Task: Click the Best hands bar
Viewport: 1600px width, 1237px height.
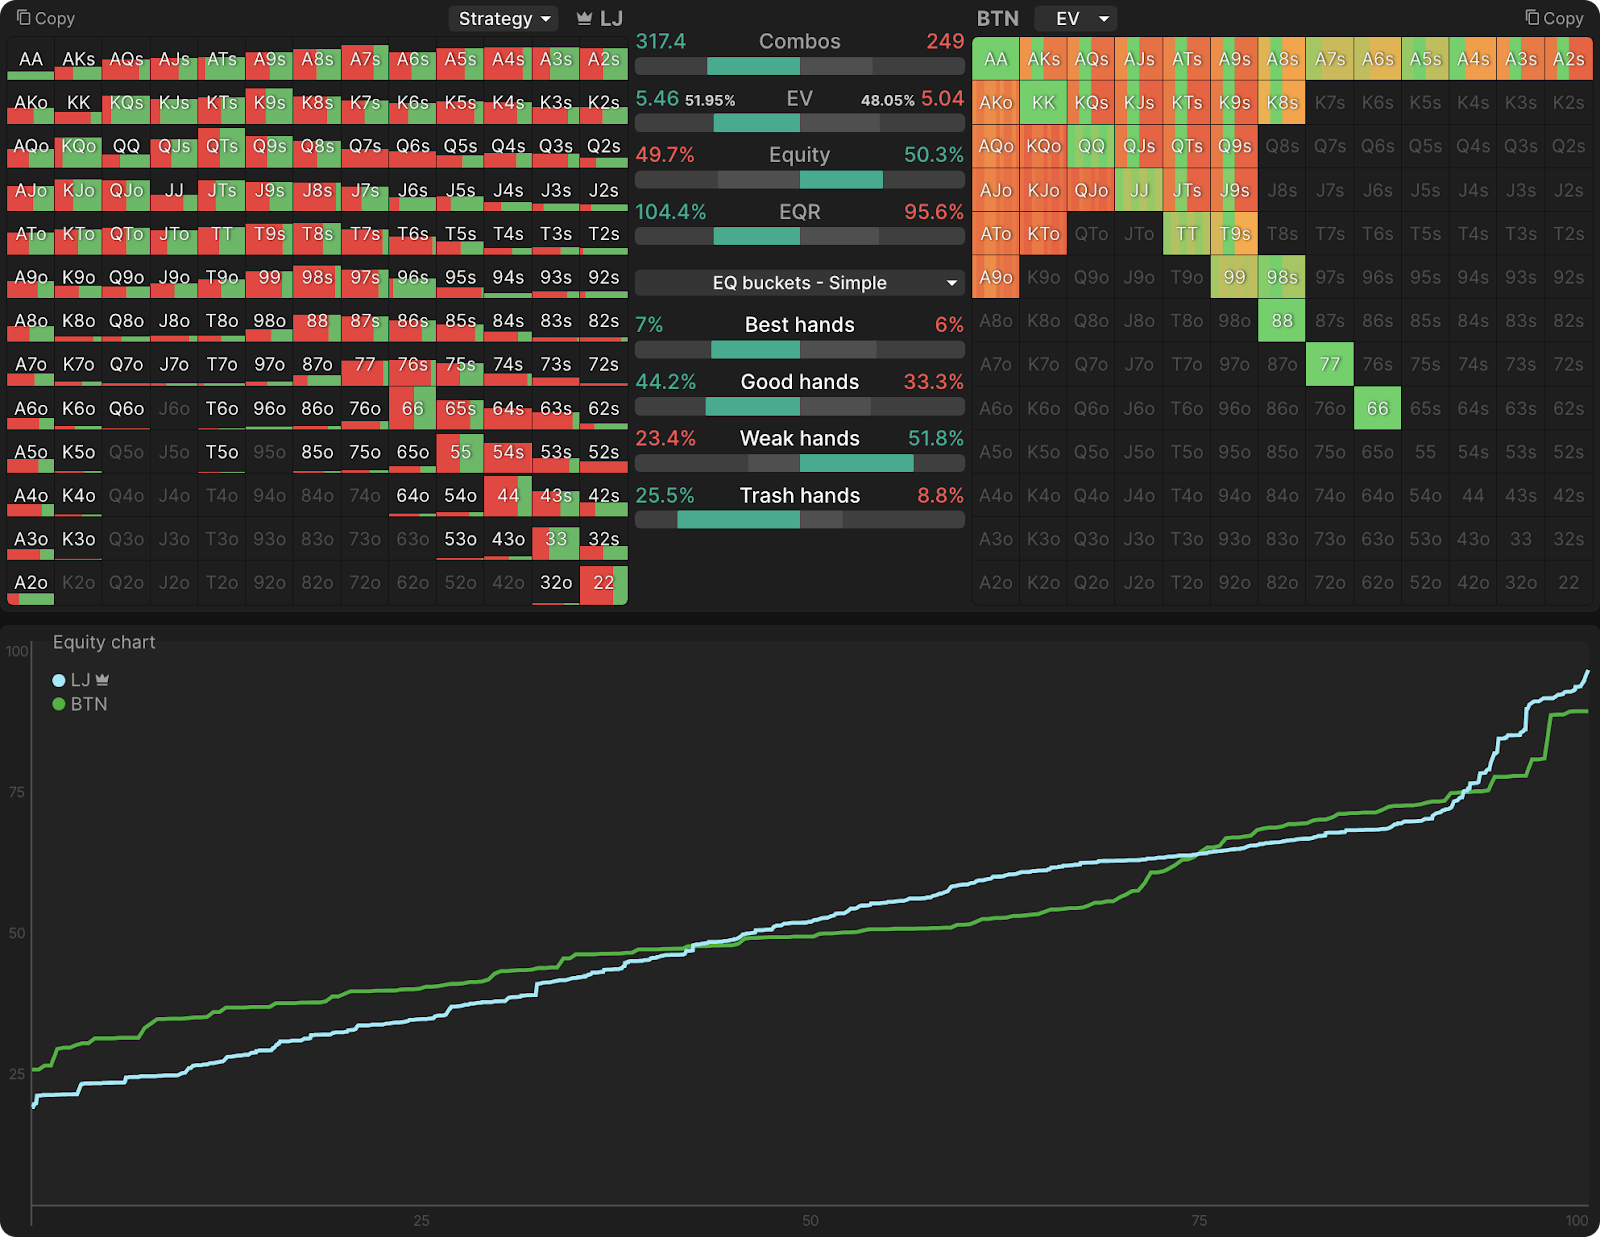Action: point(799,350)
